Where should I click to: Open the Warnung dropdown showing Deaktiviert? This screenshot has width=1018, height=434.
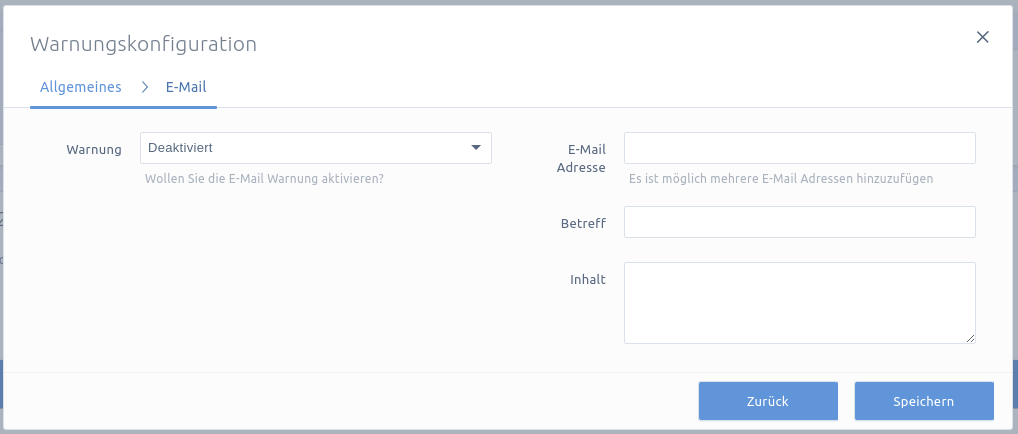[x=316, y=148]
